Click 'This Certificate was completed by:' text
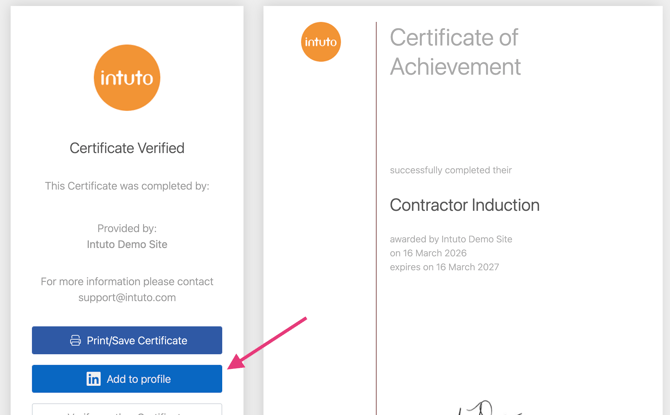Viewport: 670px width, 415px height. pos(127,186)
